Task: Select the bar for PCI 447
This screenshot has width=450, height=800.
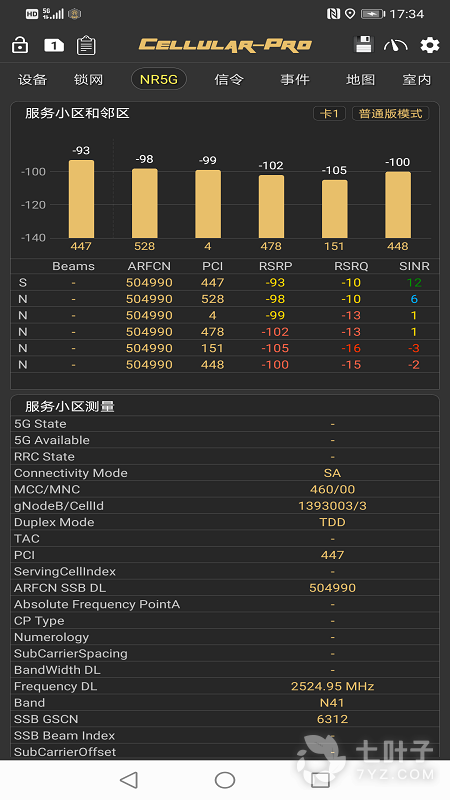Action: 82,199
